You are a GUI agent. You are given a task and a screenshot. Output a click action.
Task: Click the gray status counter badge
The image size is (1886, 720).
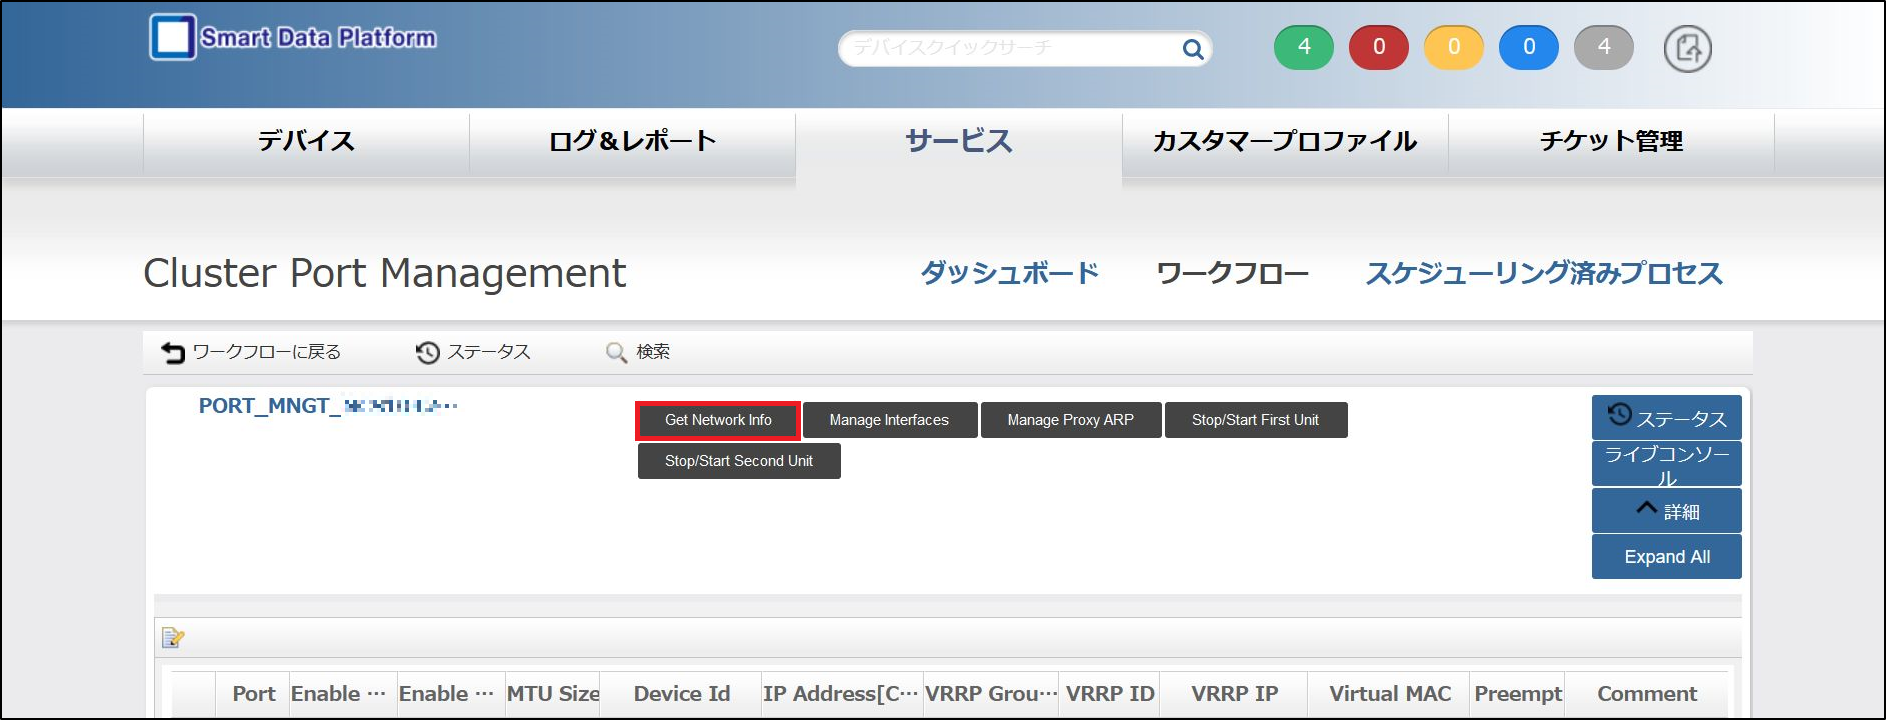pyautogui.click(x=1603, y=47)
